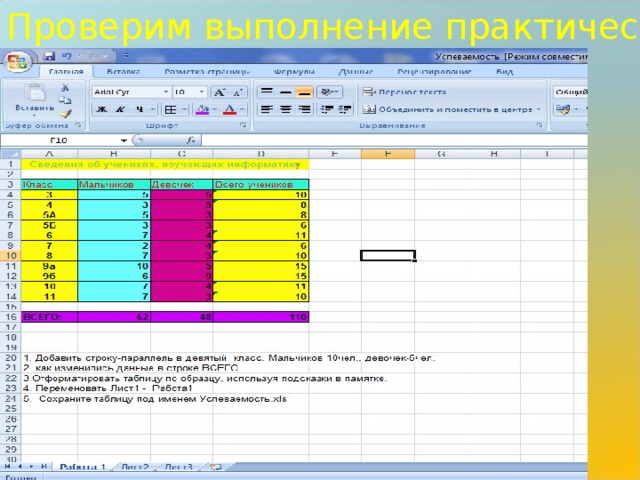
Task: Click the insert function fx icon
Action: tap(191, 140)
